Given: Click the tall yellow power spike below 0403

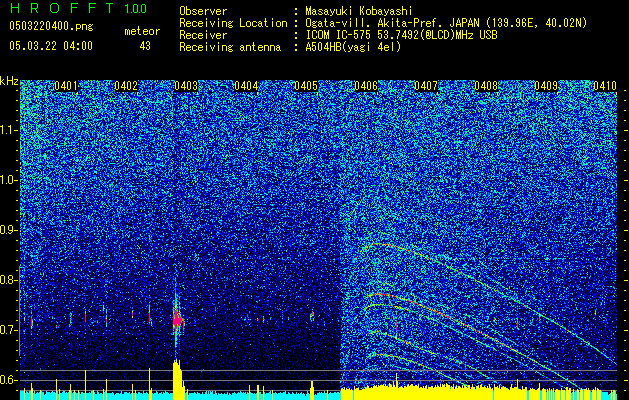Looking at the screenshot, I should [x=177, y=380].
